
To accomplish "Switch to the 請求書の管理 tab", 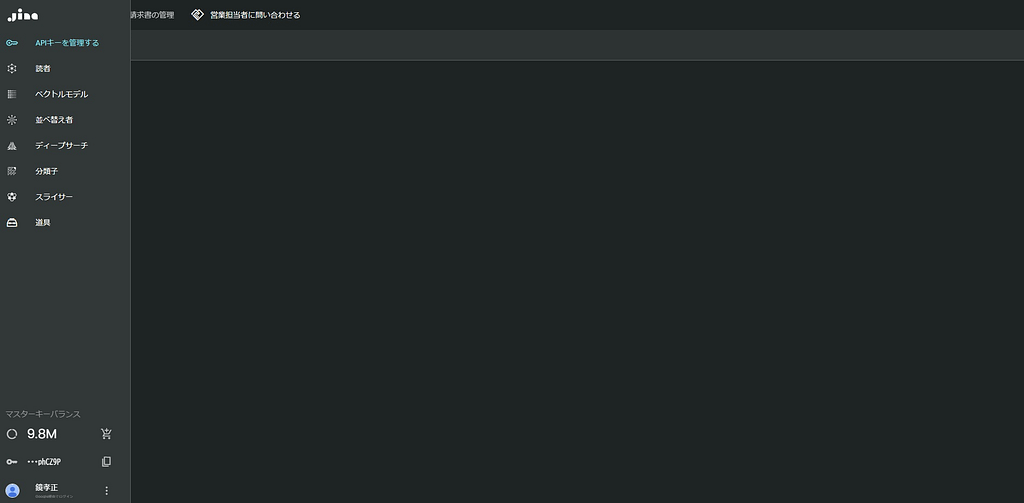I will coord(151,15).
